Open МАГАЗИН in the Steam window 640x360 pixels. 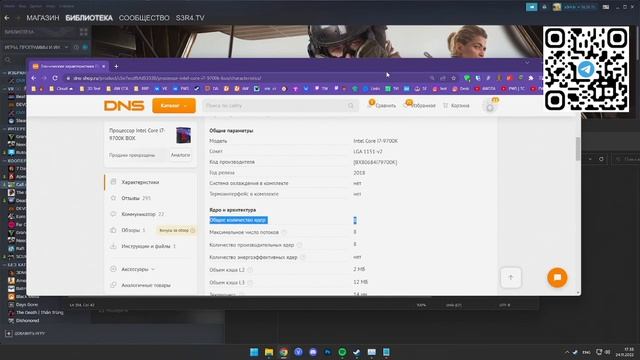click(x=43, y=18)
